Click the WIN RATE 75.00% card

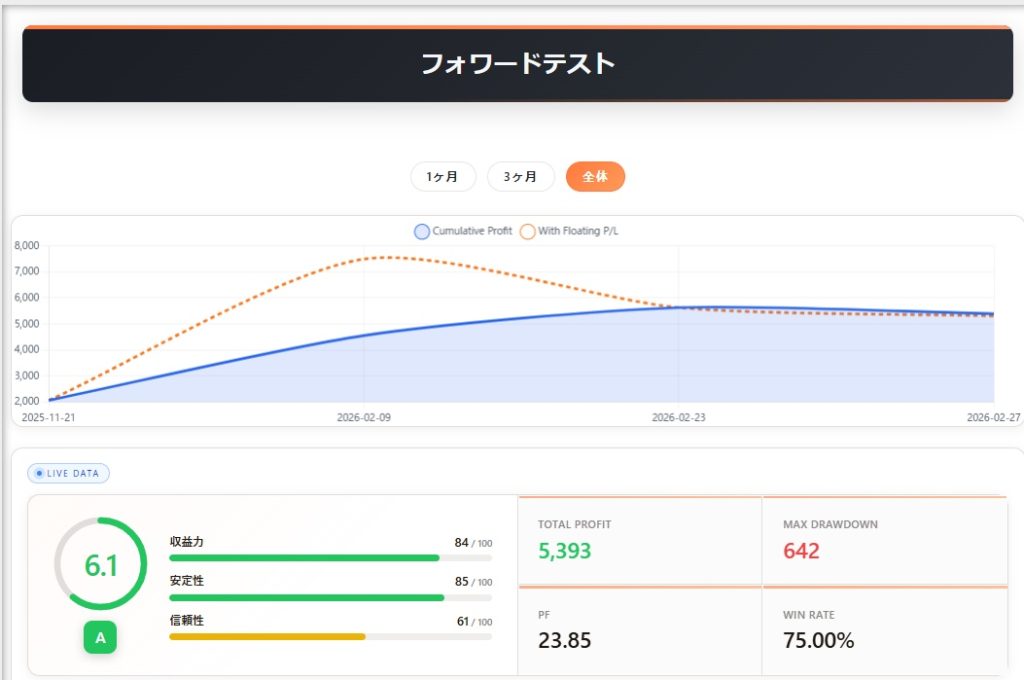pos(884,631)
